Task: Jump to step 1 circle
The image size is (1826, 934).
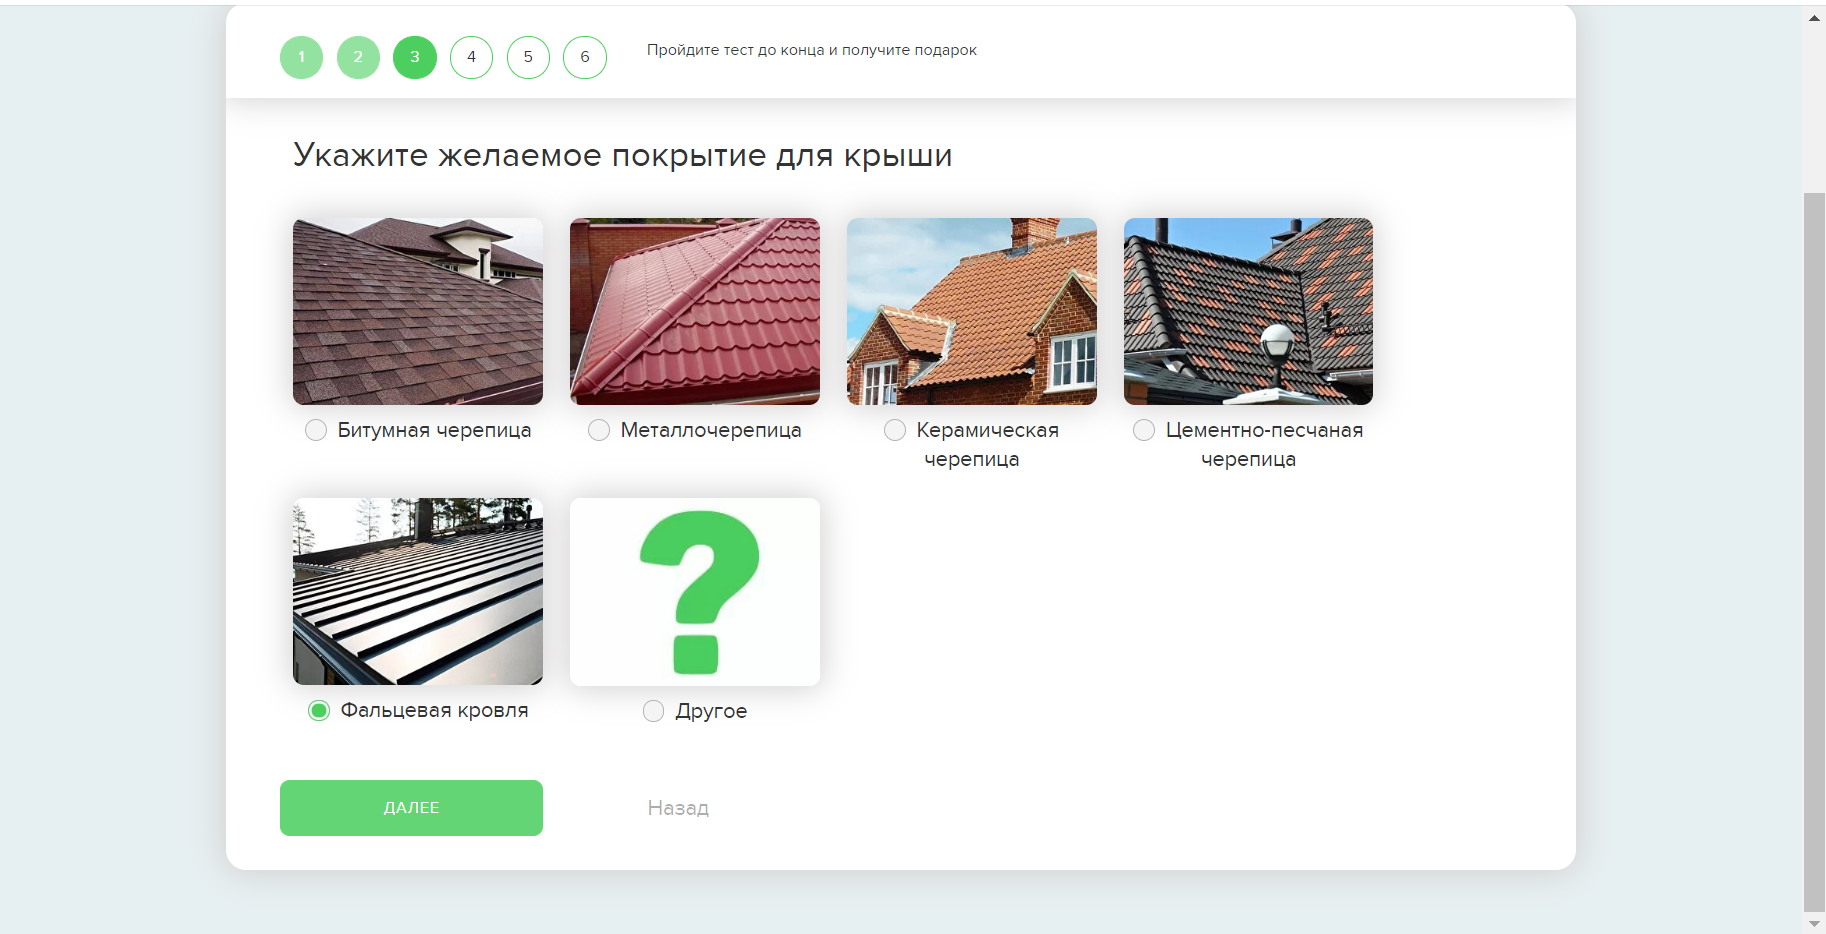Action: (301, 57)
